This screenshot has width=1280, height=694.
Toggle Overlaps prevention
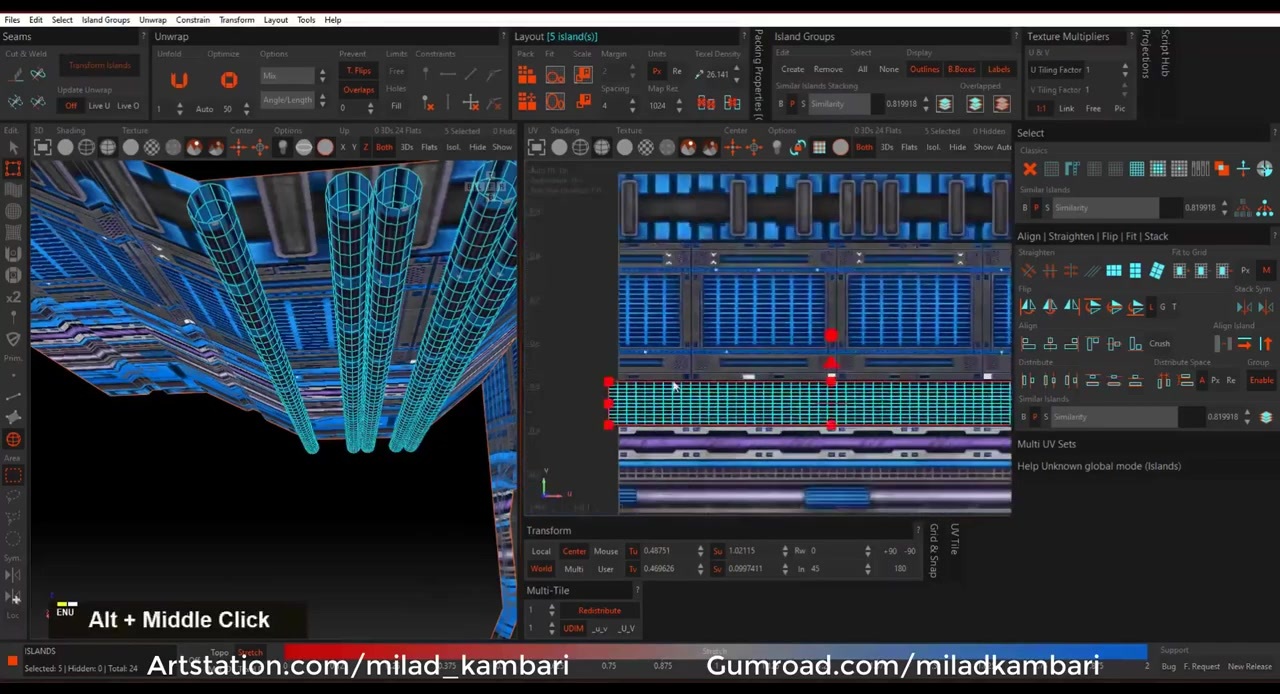(x=359, y=90)
